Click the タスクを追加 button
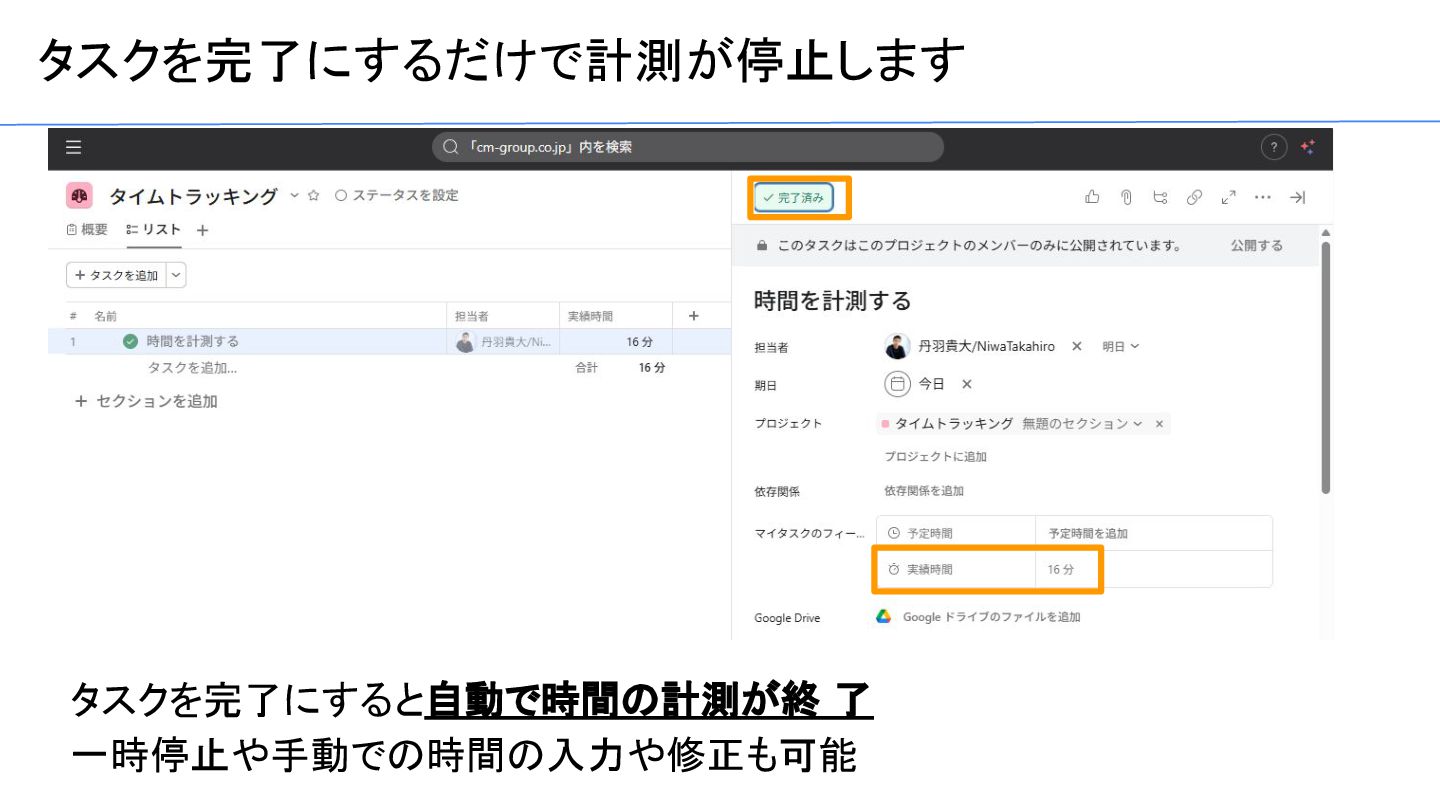The image size is (1440, 810). [116, 275]
